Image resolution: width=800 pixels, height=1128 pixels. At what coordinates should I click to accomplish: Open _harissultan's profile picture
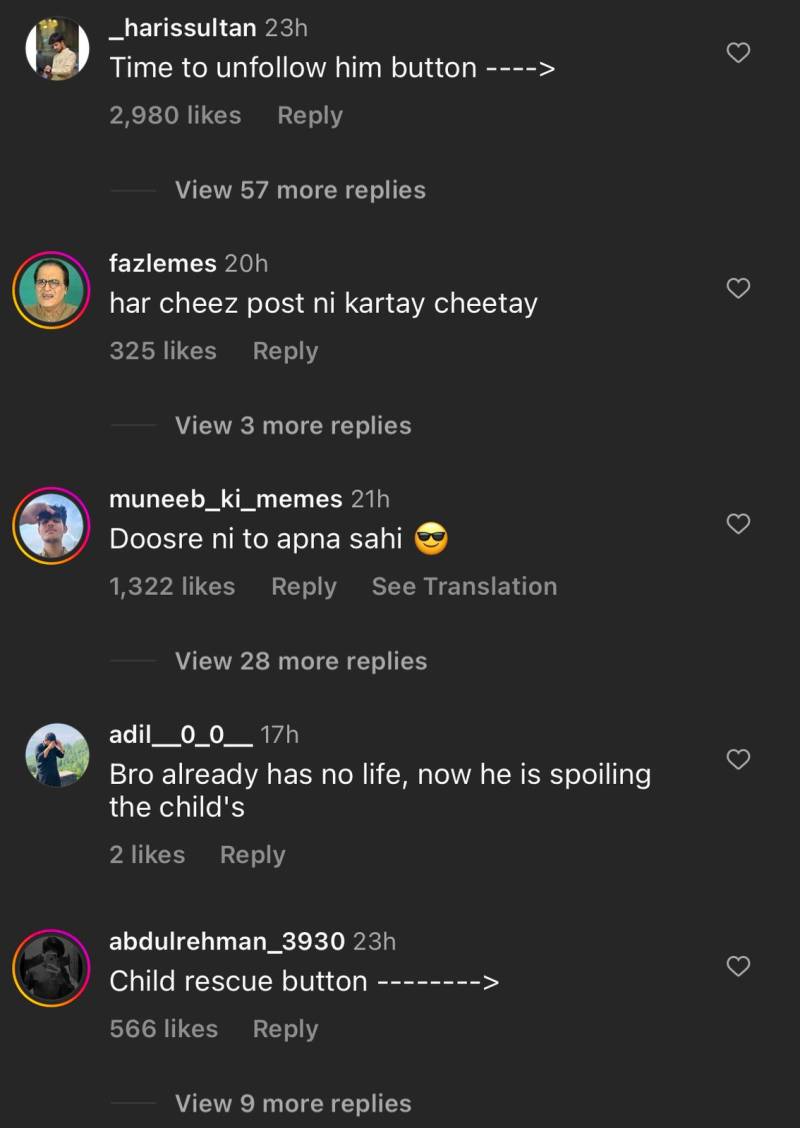point(57,49)
